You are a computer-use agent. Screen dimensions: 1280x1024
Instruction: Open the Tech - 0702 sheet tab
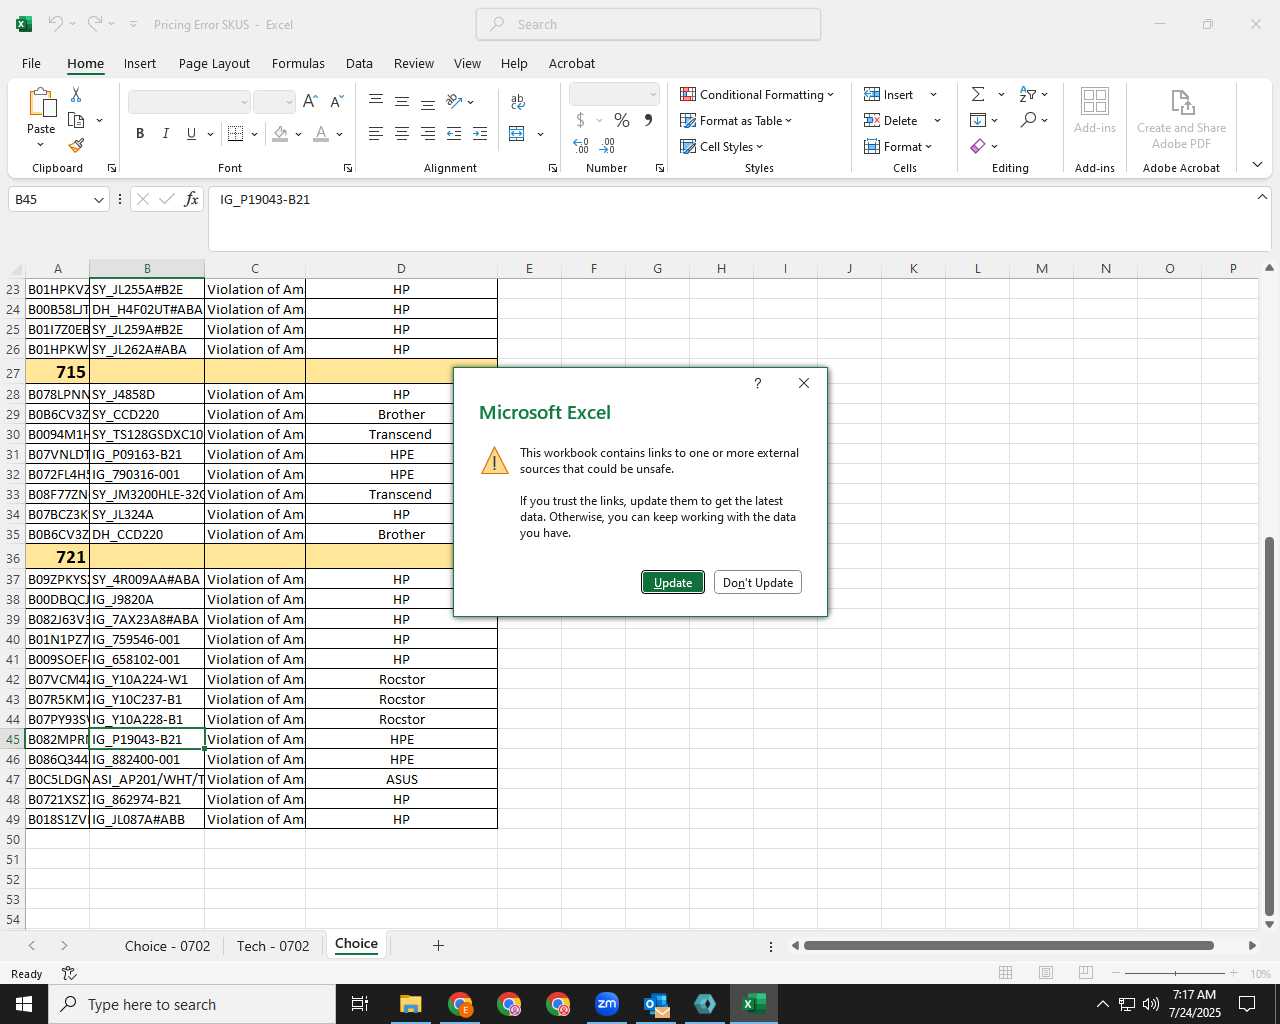coord(273,946)
